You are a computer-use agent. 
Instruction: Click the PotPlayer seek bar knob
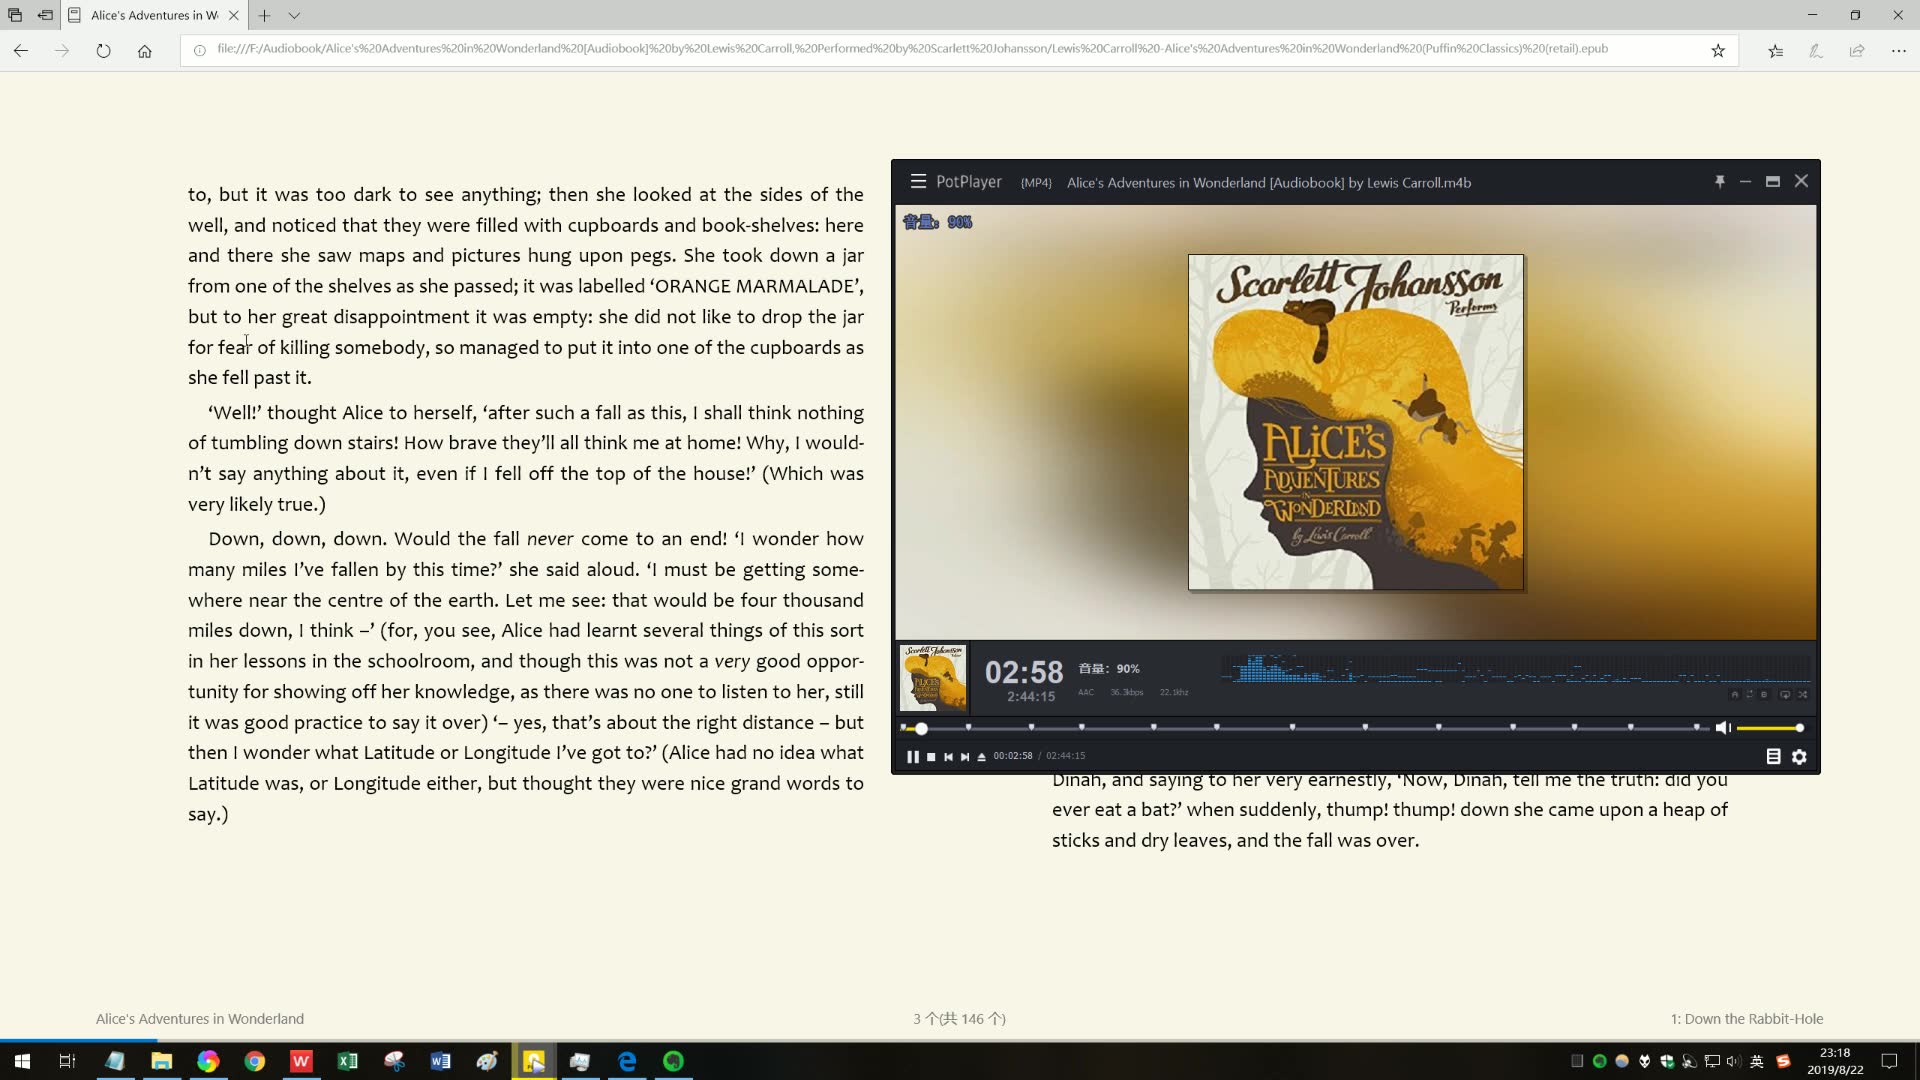(x=921, y=729)
